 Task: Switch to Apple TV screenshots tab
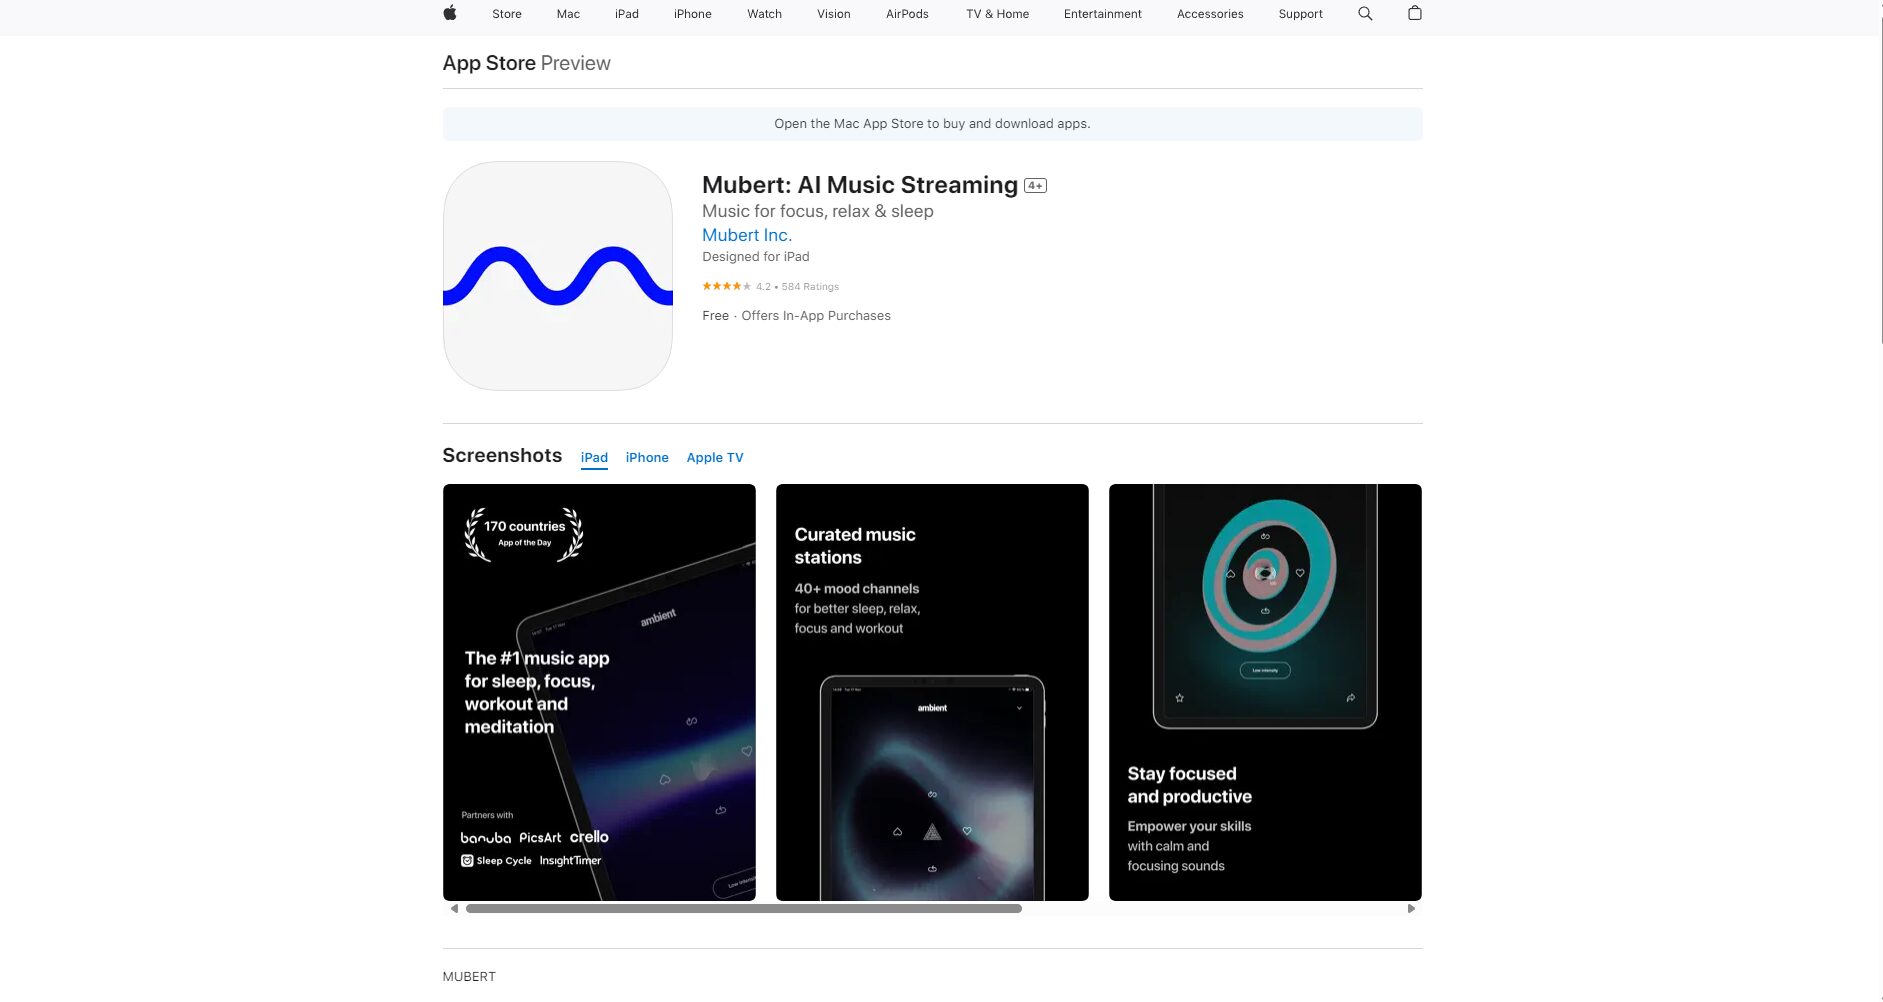click(715, 458)
